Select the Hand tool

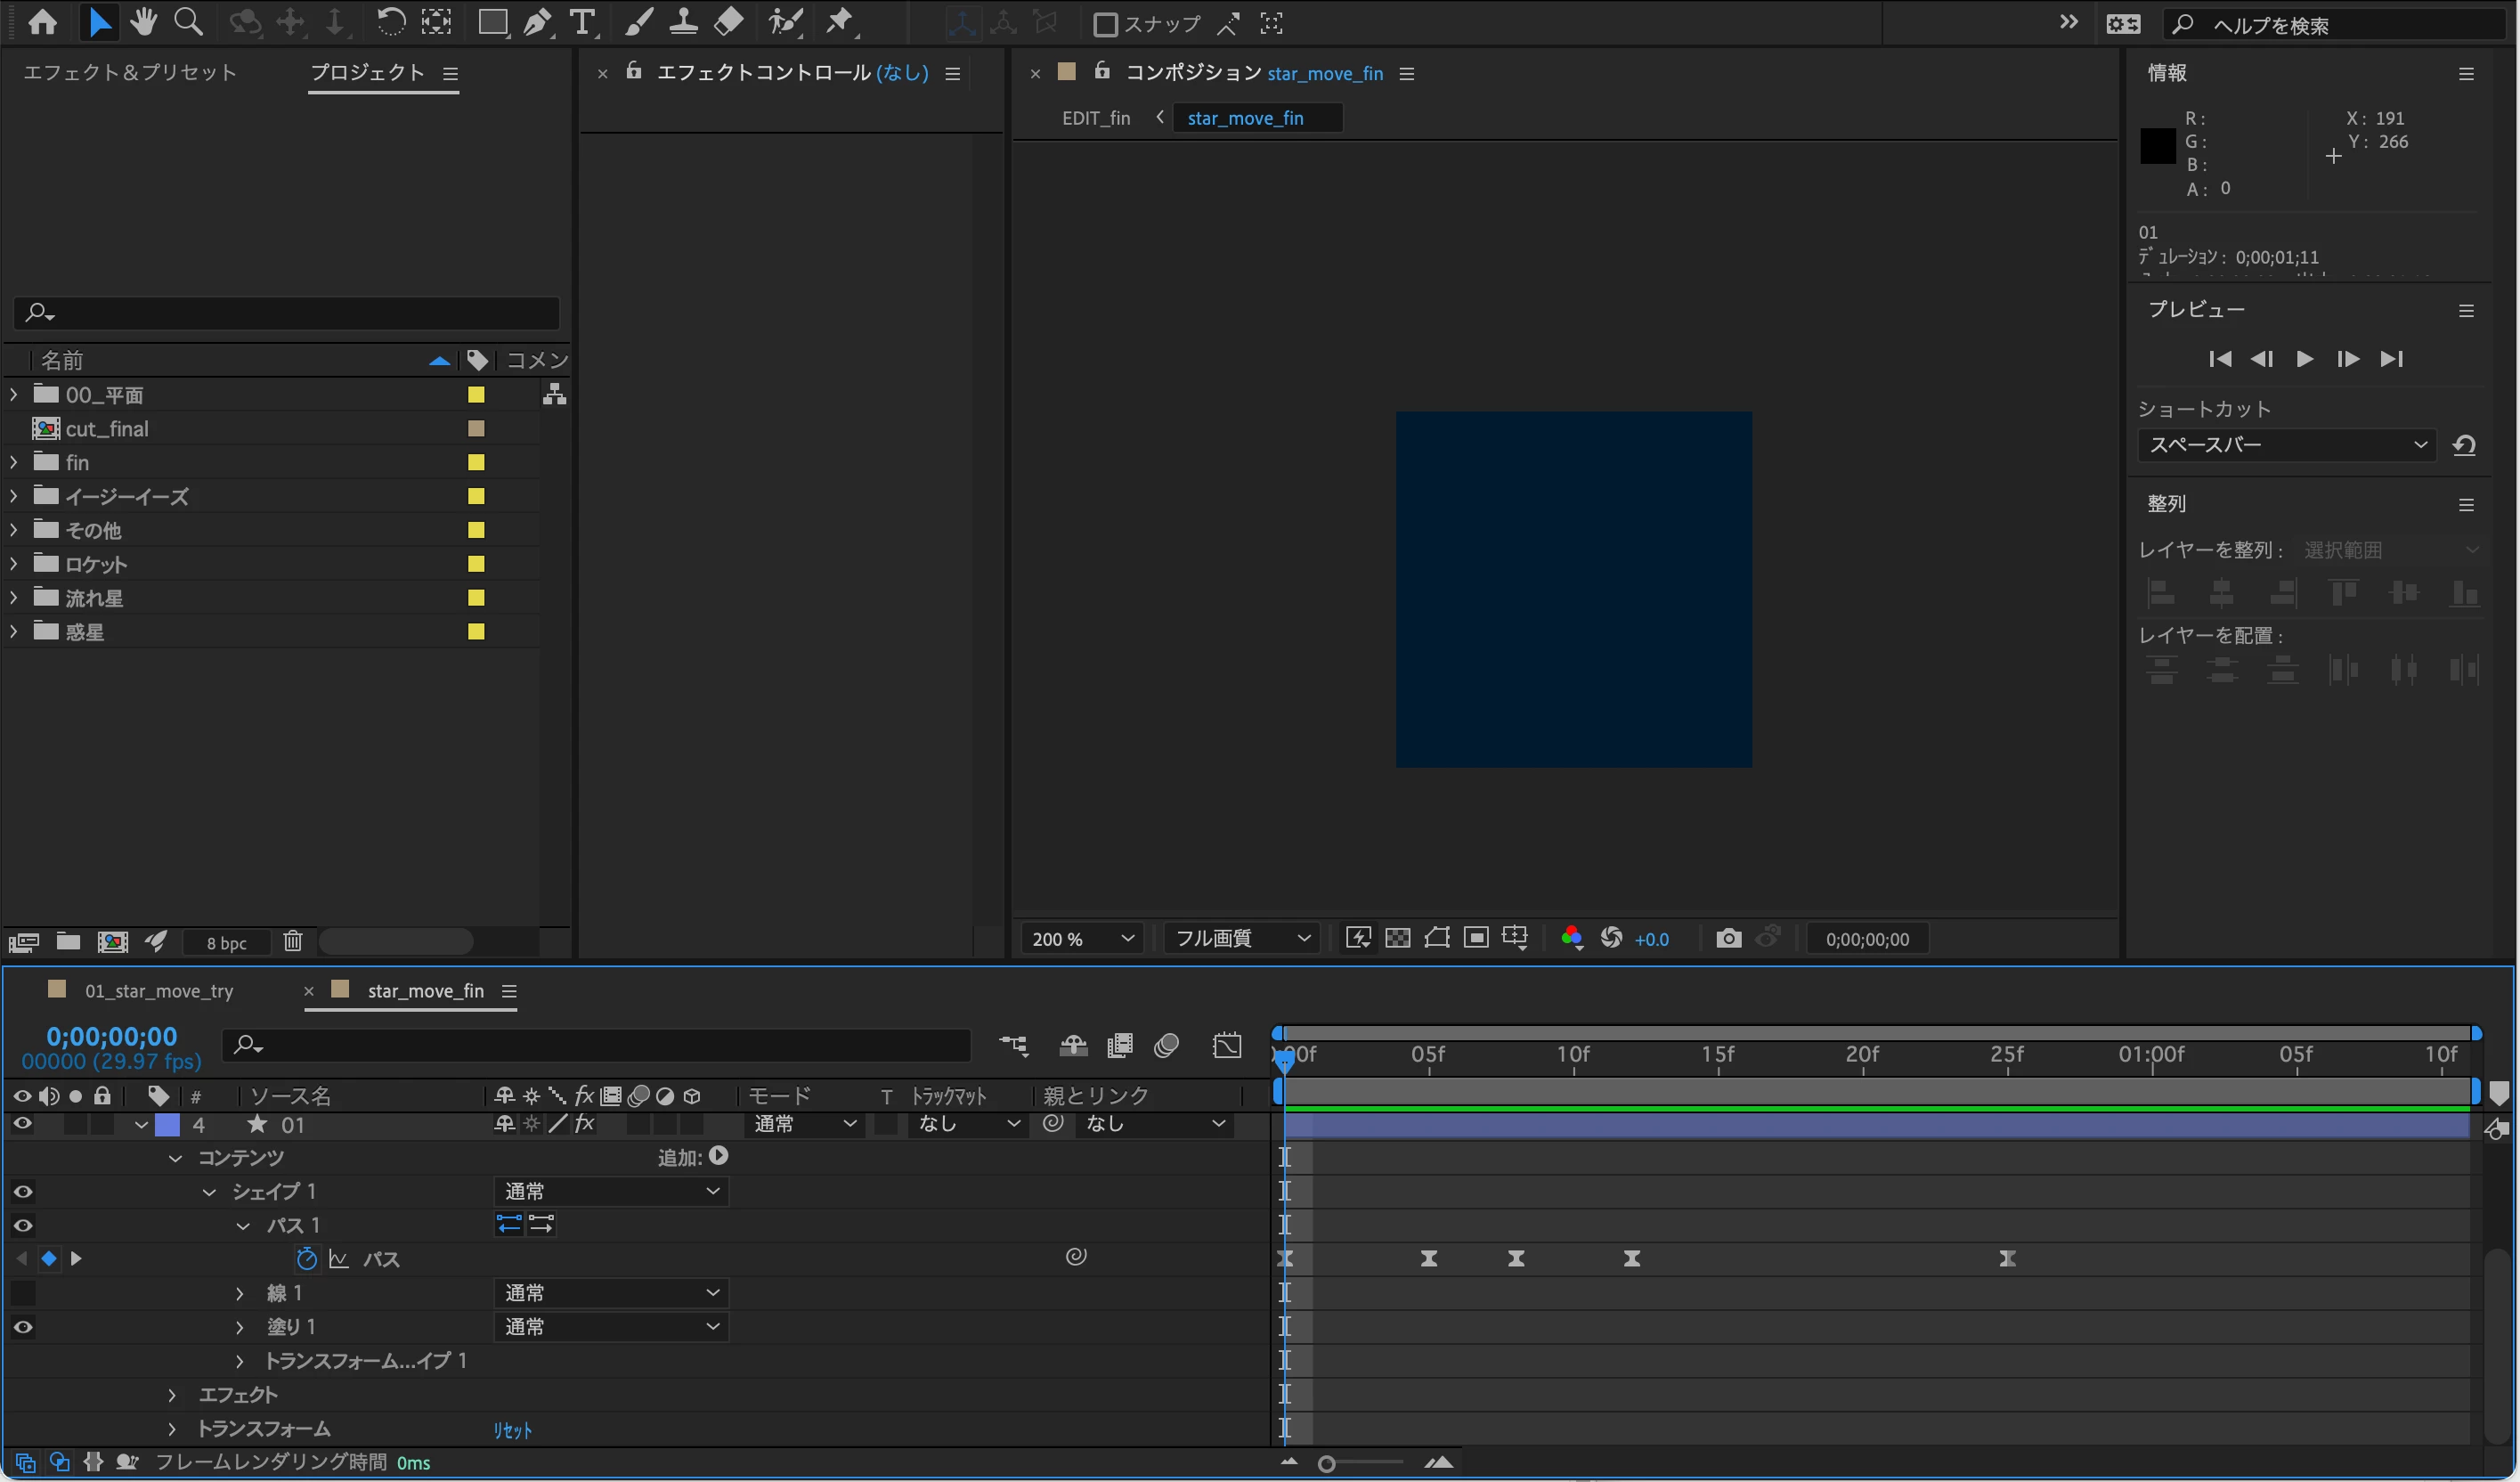tap(143, 22)
